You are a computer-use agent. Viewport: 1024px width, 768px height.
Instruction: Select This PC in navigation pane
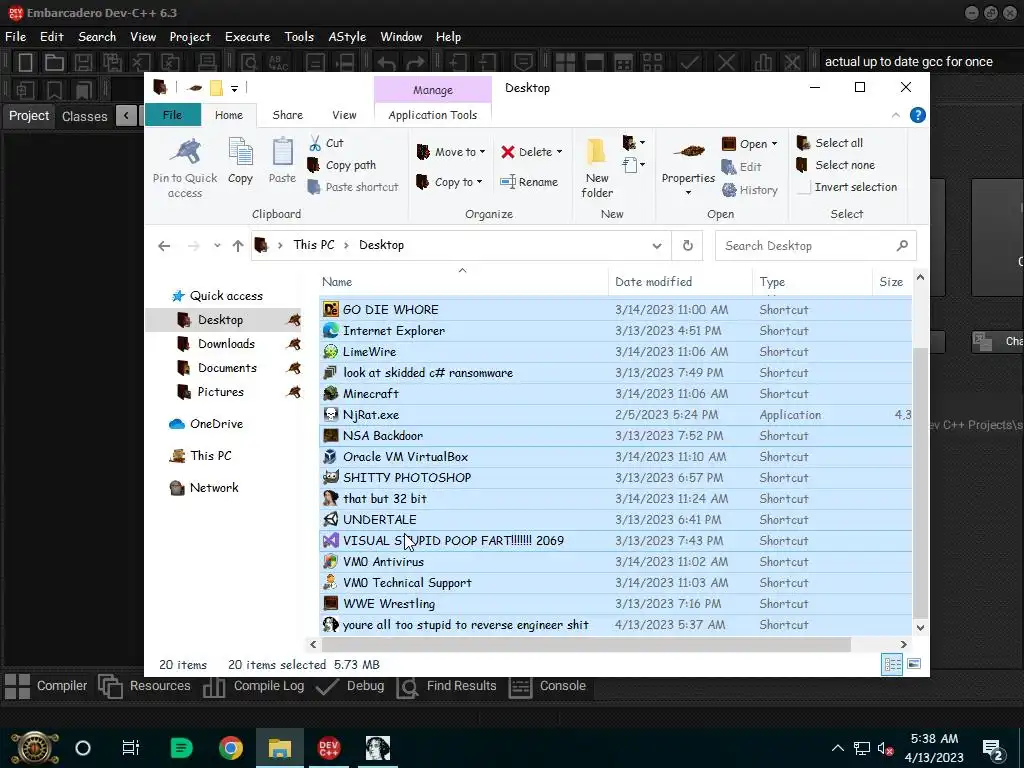[x=210, y=456]
